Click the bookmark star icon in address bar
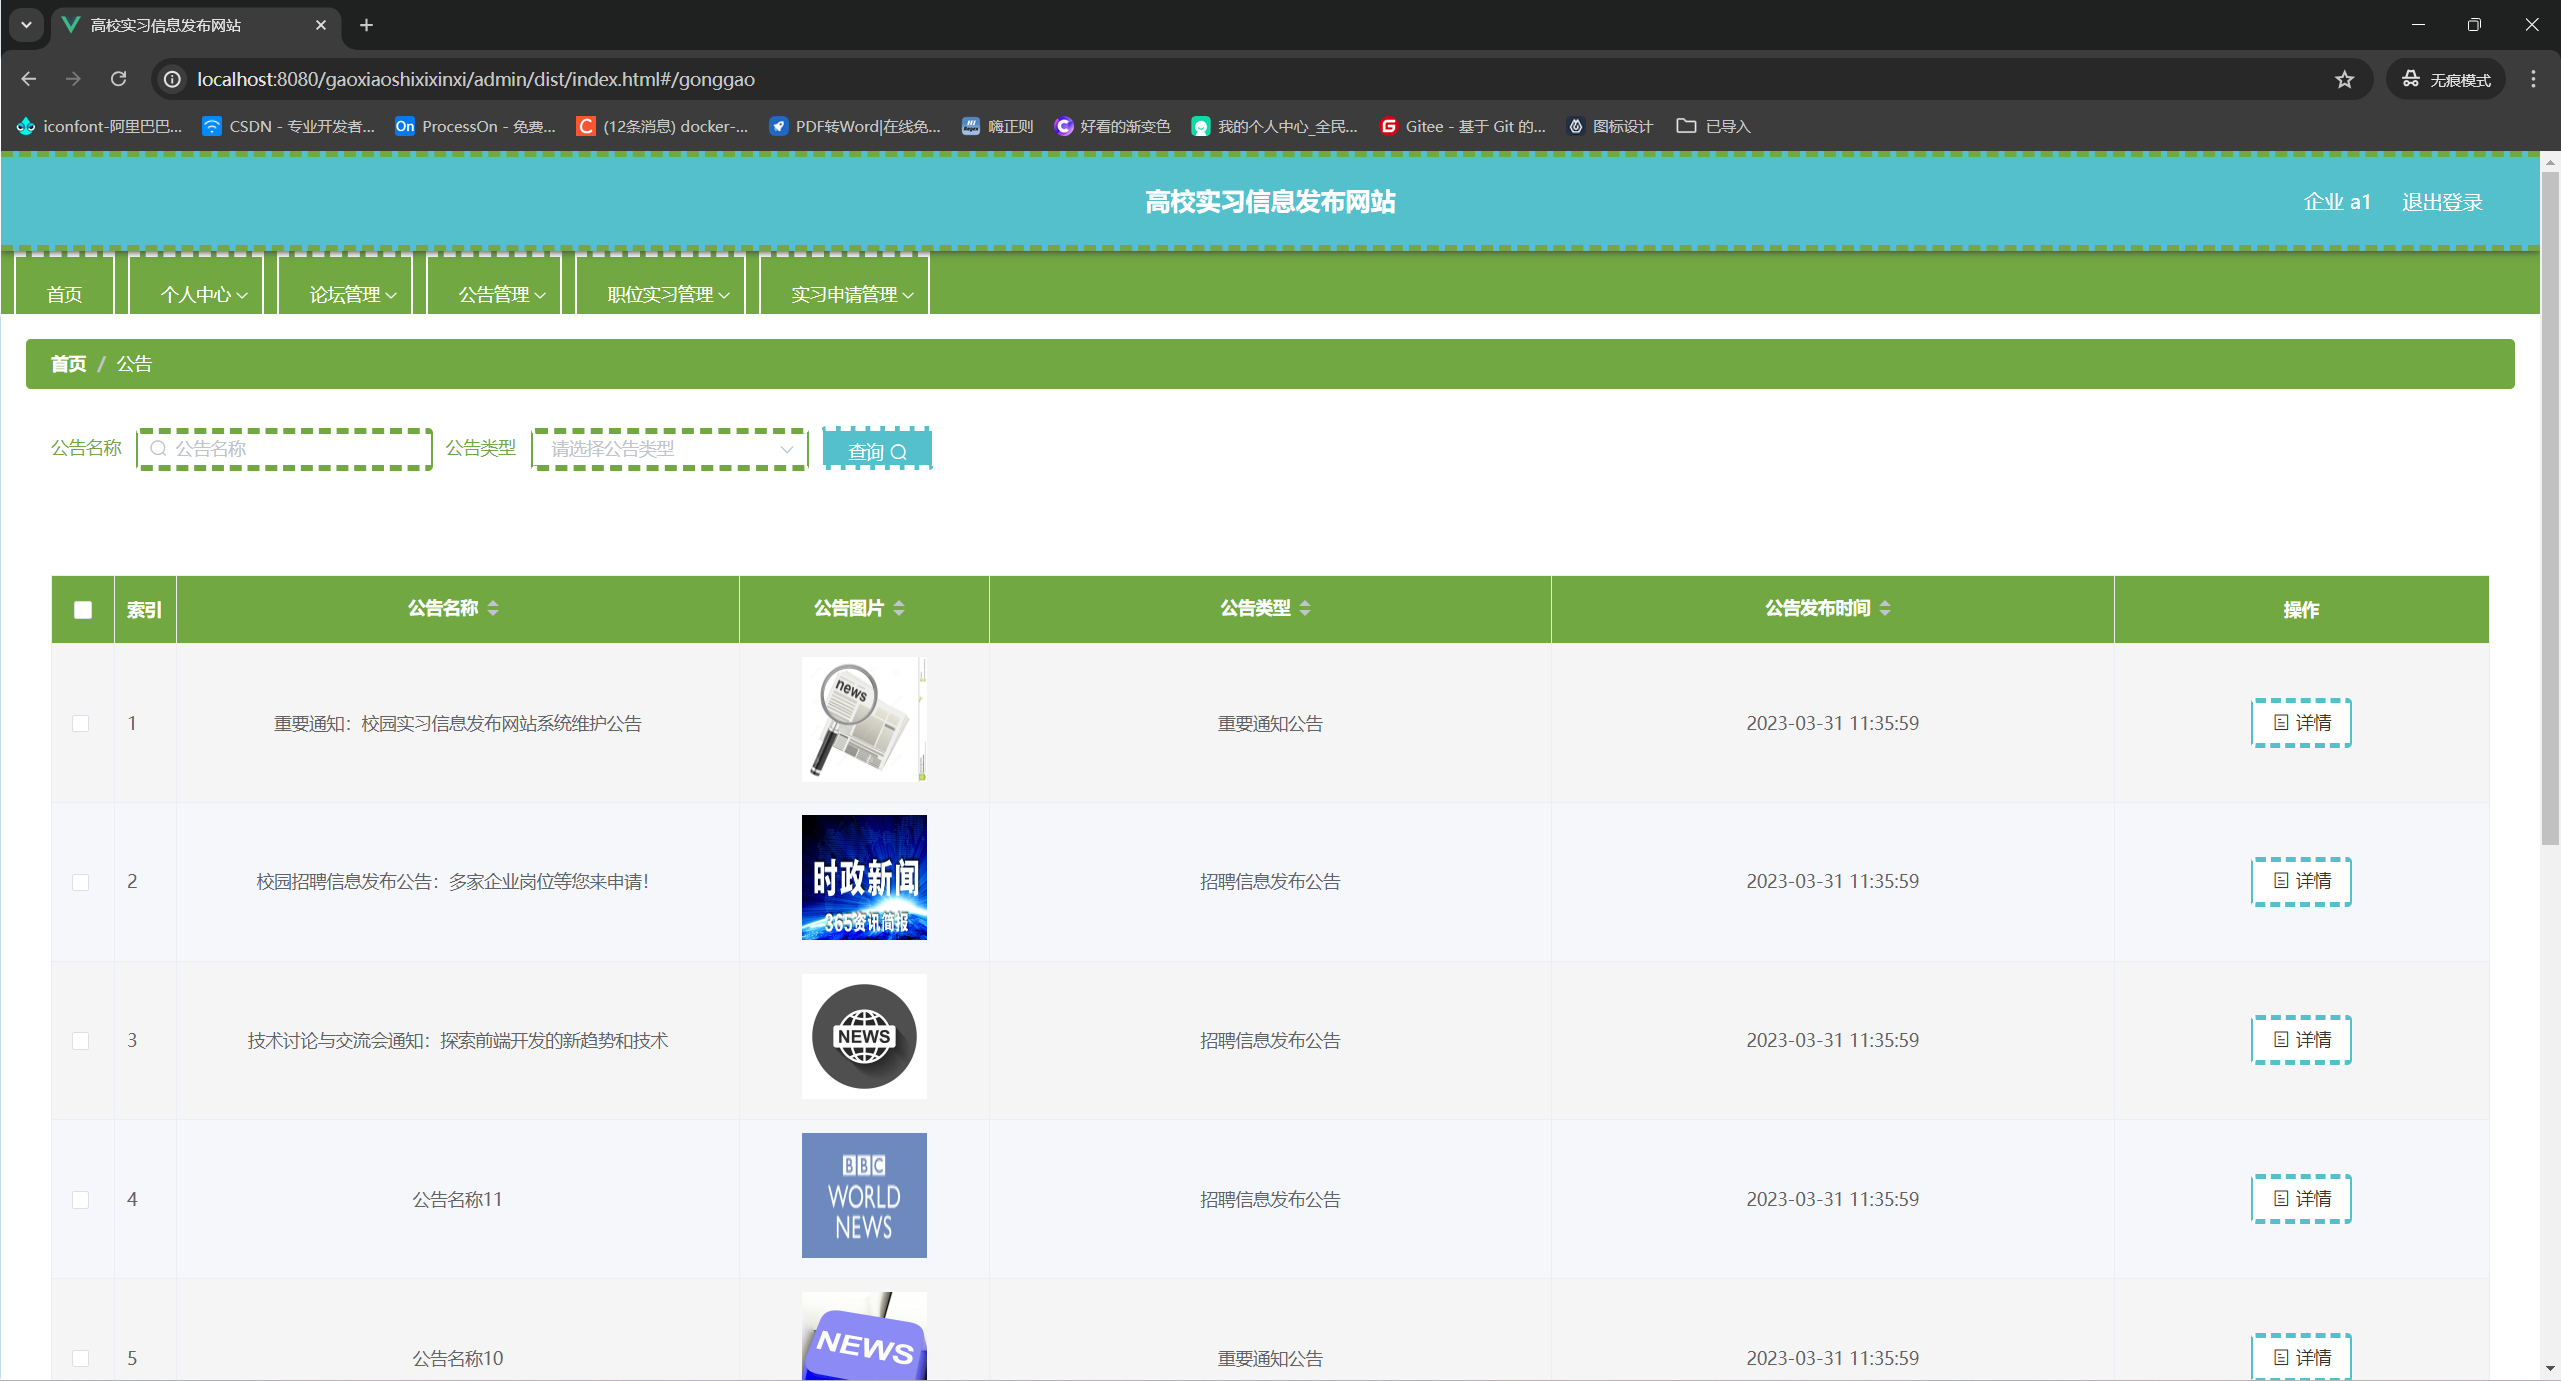2561x1381 pixels. pyautogui.click(x=2344, y=79)
